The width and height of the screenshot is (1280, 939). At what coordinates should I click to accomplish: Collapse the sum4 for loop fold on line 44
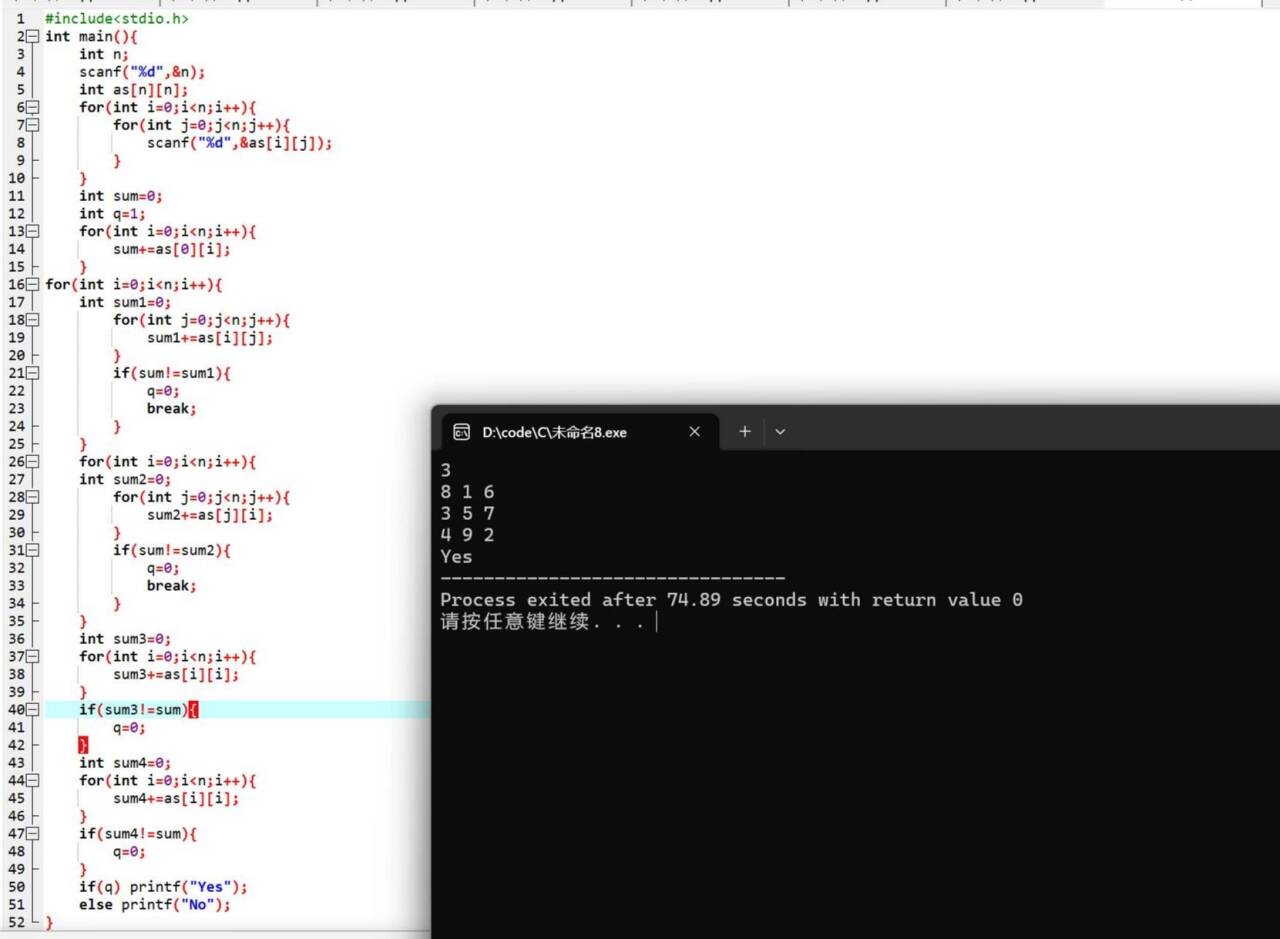33,780
